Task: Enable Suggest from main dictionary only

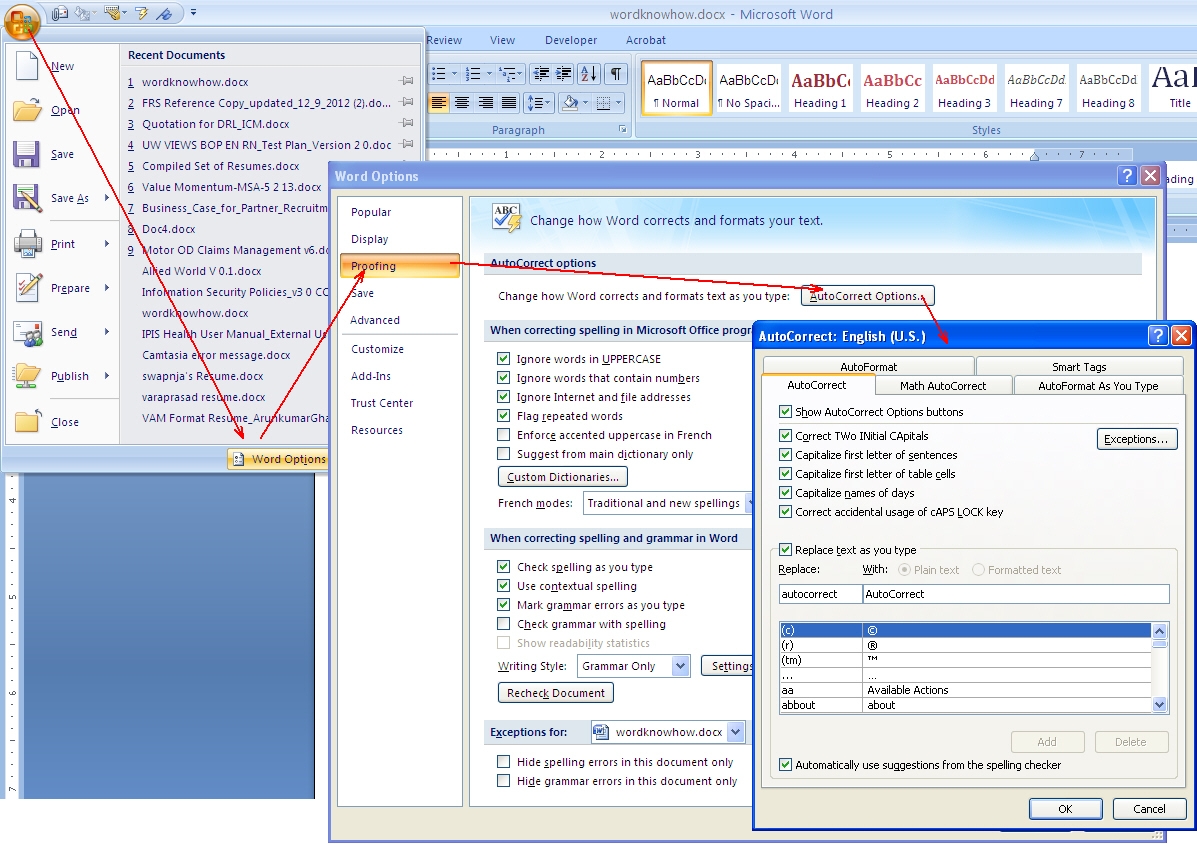Action: [503, 454]
